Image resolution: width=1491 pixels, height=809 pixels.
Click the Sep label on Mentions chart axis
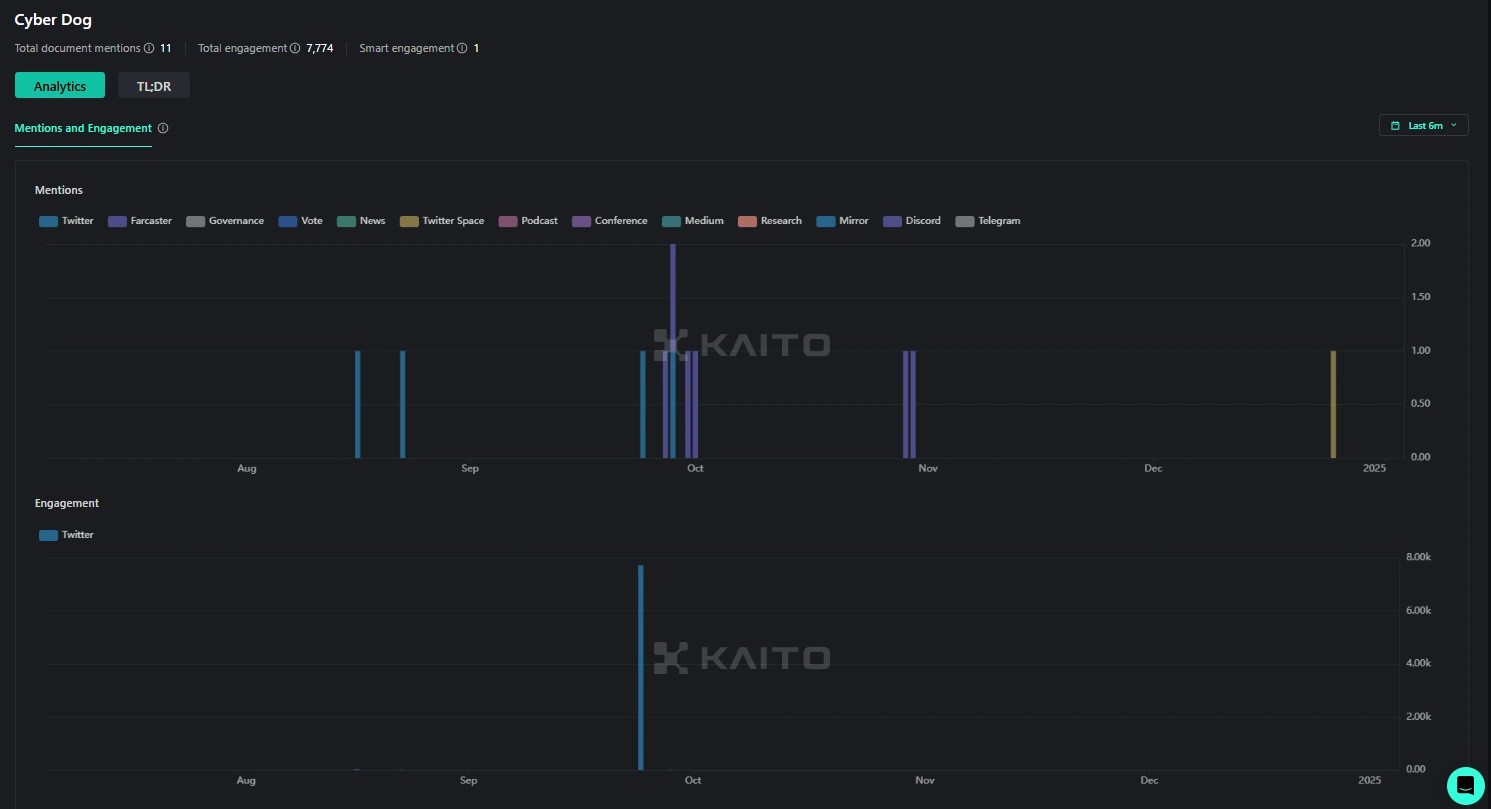point(470,469)
